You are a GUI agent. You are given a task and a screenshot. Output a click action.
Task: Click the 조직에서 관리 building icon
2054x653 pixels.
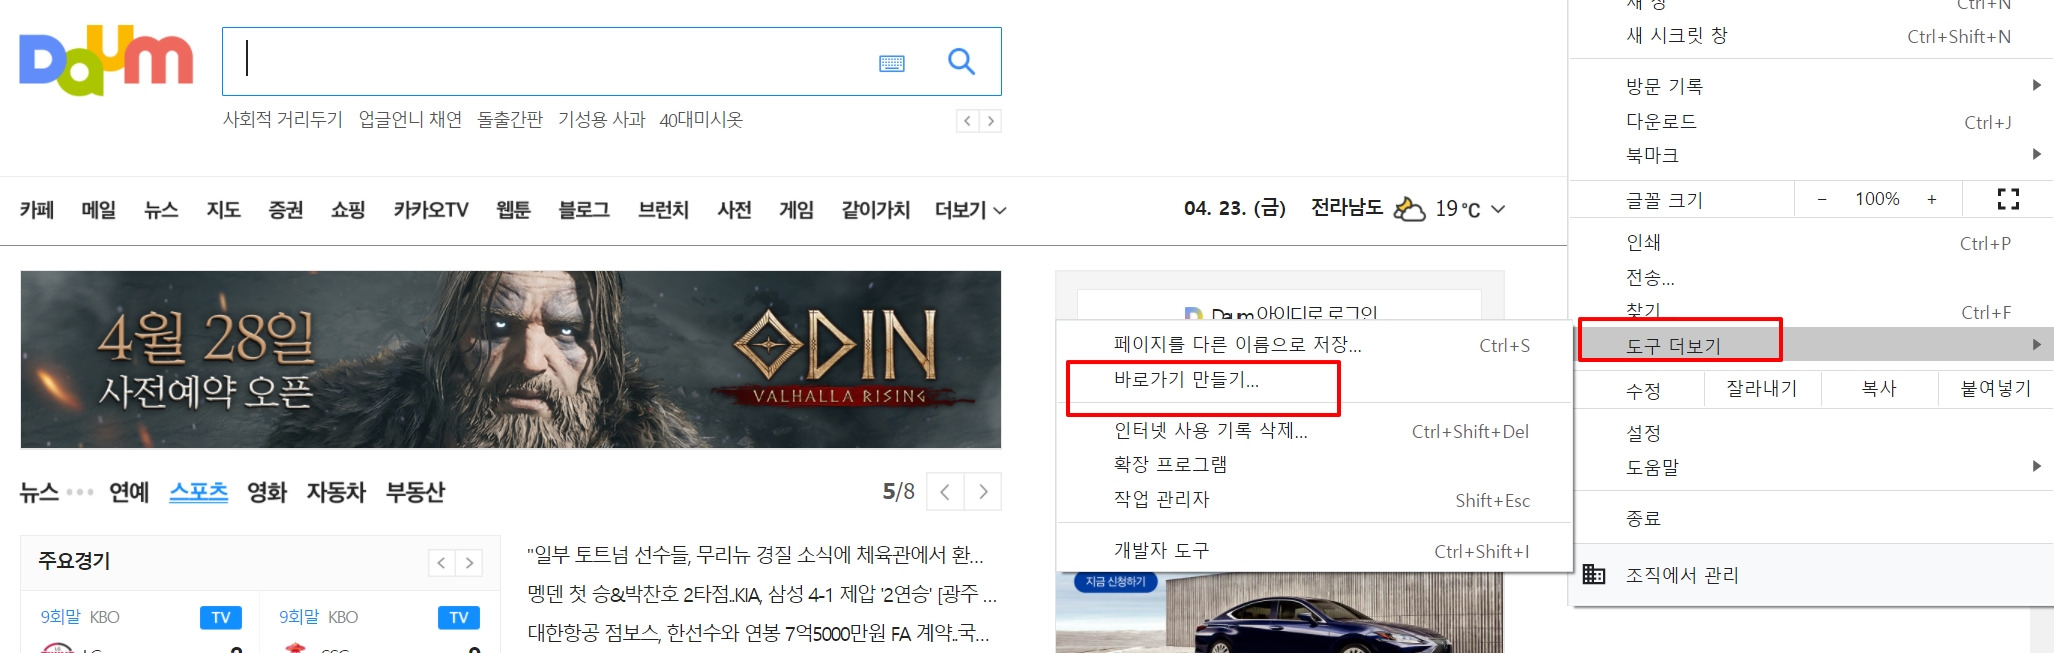[1594, 574]
